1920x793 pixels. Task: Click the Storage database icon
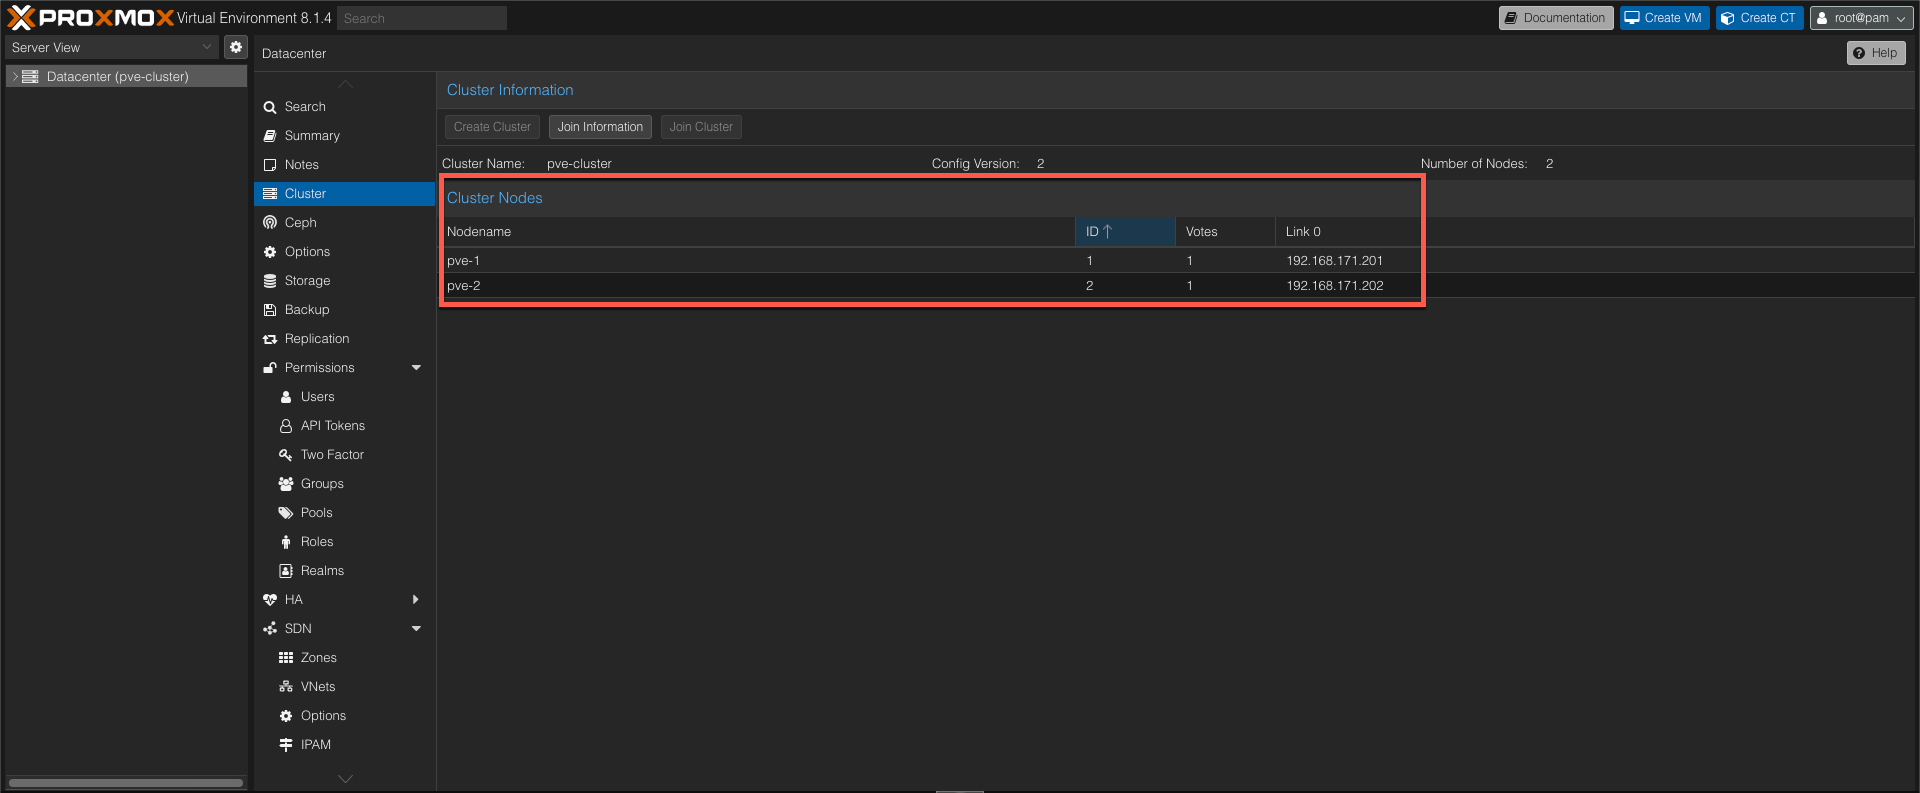pyautogui.click(x=270, y=281)
